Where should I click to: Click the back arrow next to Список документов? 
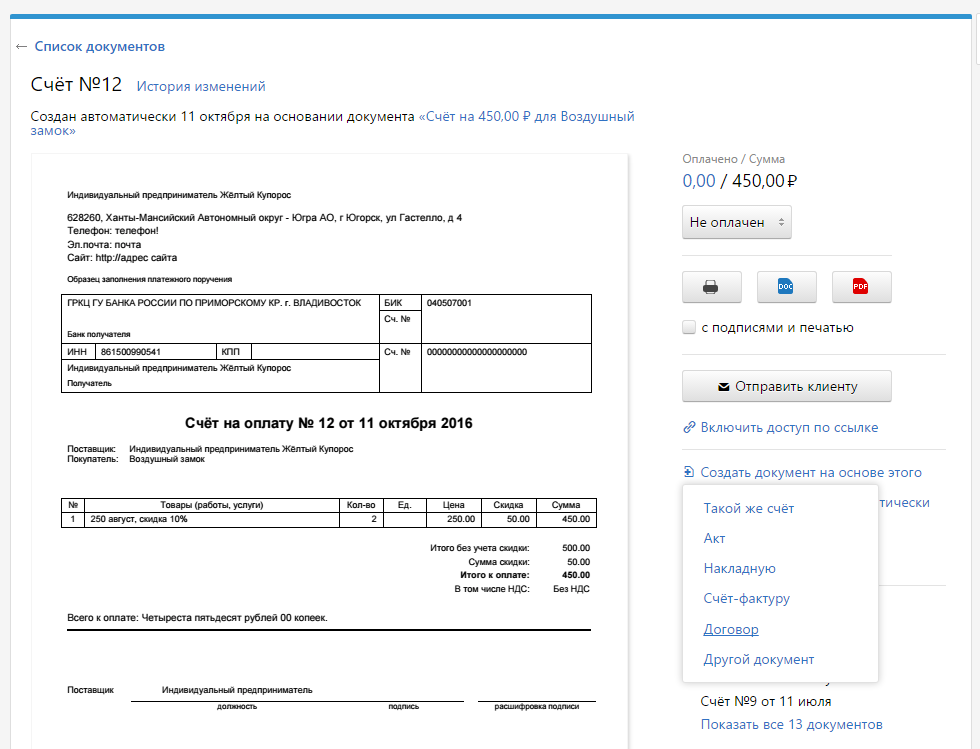(x=21, y=46)
